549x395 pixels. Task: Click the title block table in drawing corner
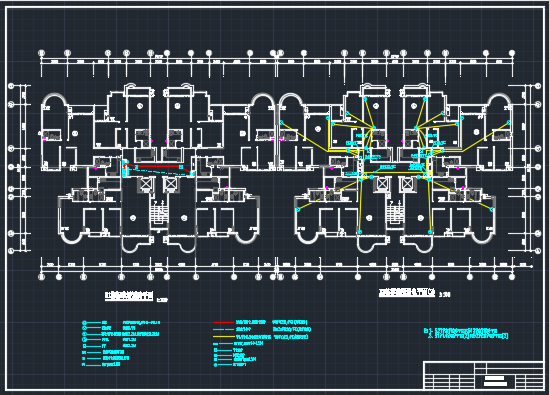(483, 375)
